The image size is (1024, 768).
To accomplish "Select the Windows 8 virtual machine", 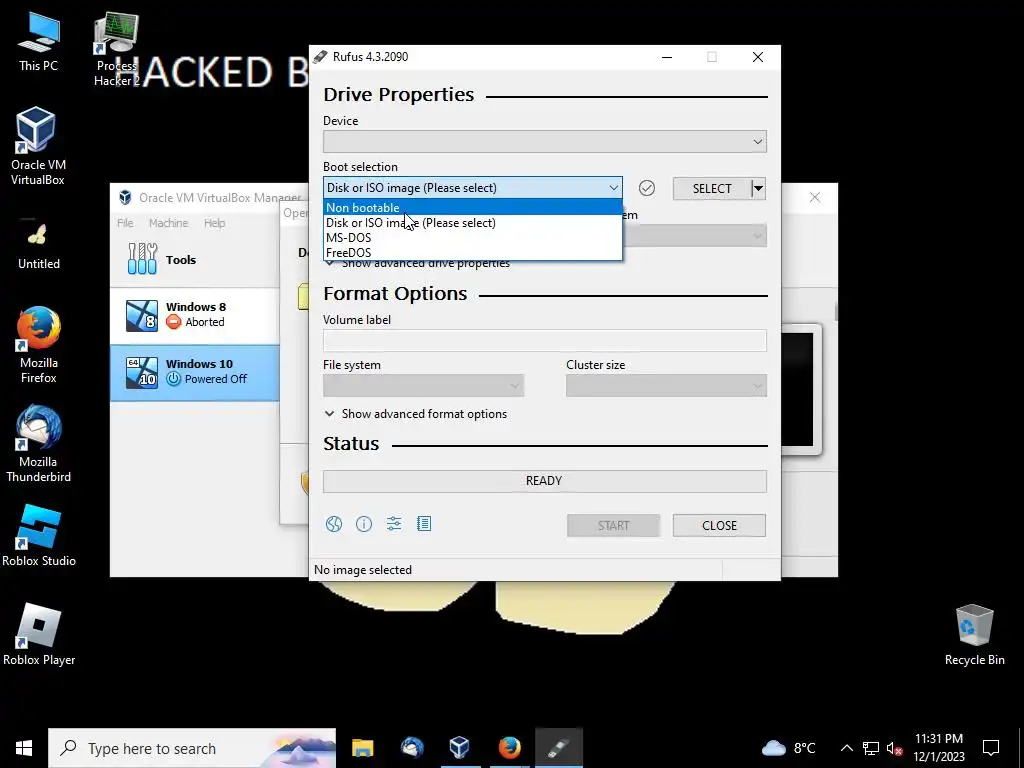I will (x=195, y=315).
